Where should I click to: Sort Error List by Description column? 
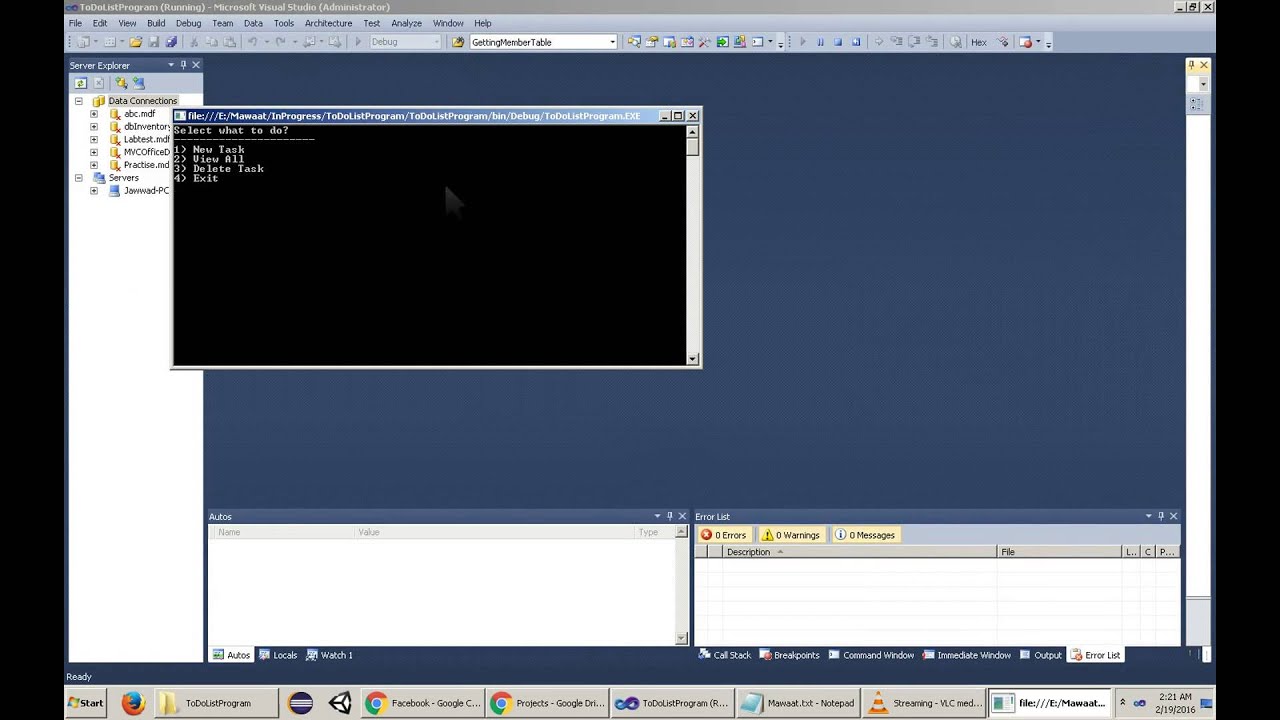click(859, 552)
